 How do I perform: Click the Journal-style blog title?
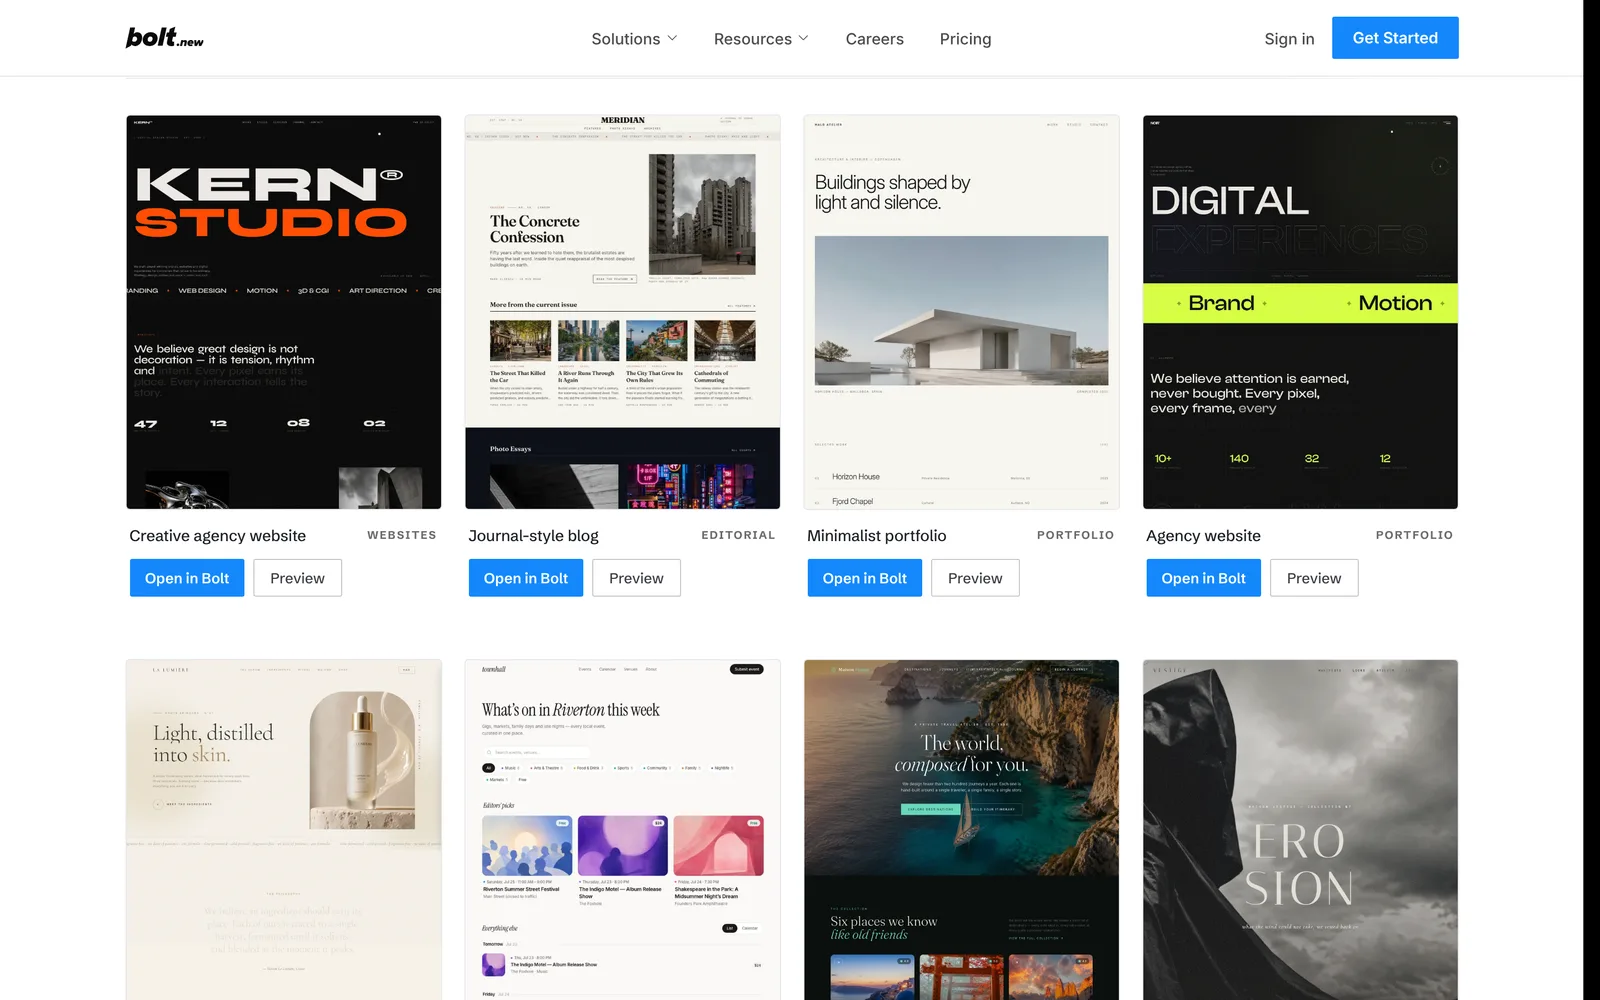point(533,536)
